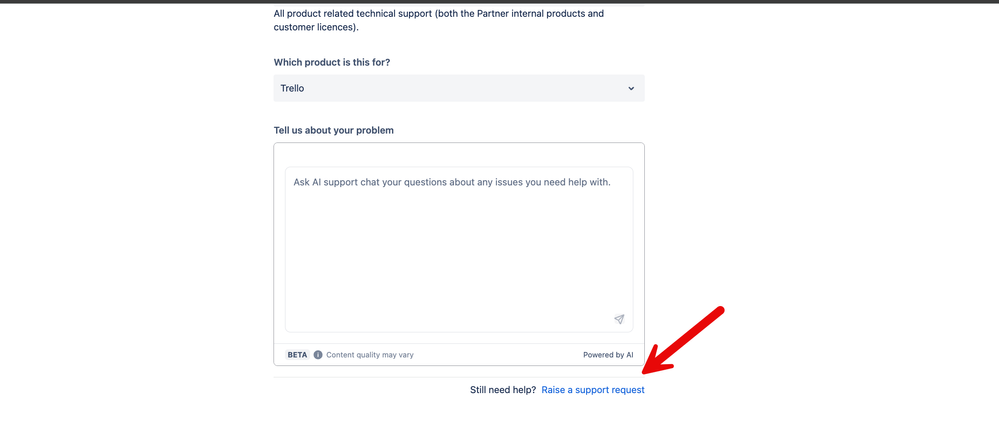This screenshot has width=999, height=443.
Task: Click the dark bar at window top
Action: pyautogui.click(x=499, y=2)
